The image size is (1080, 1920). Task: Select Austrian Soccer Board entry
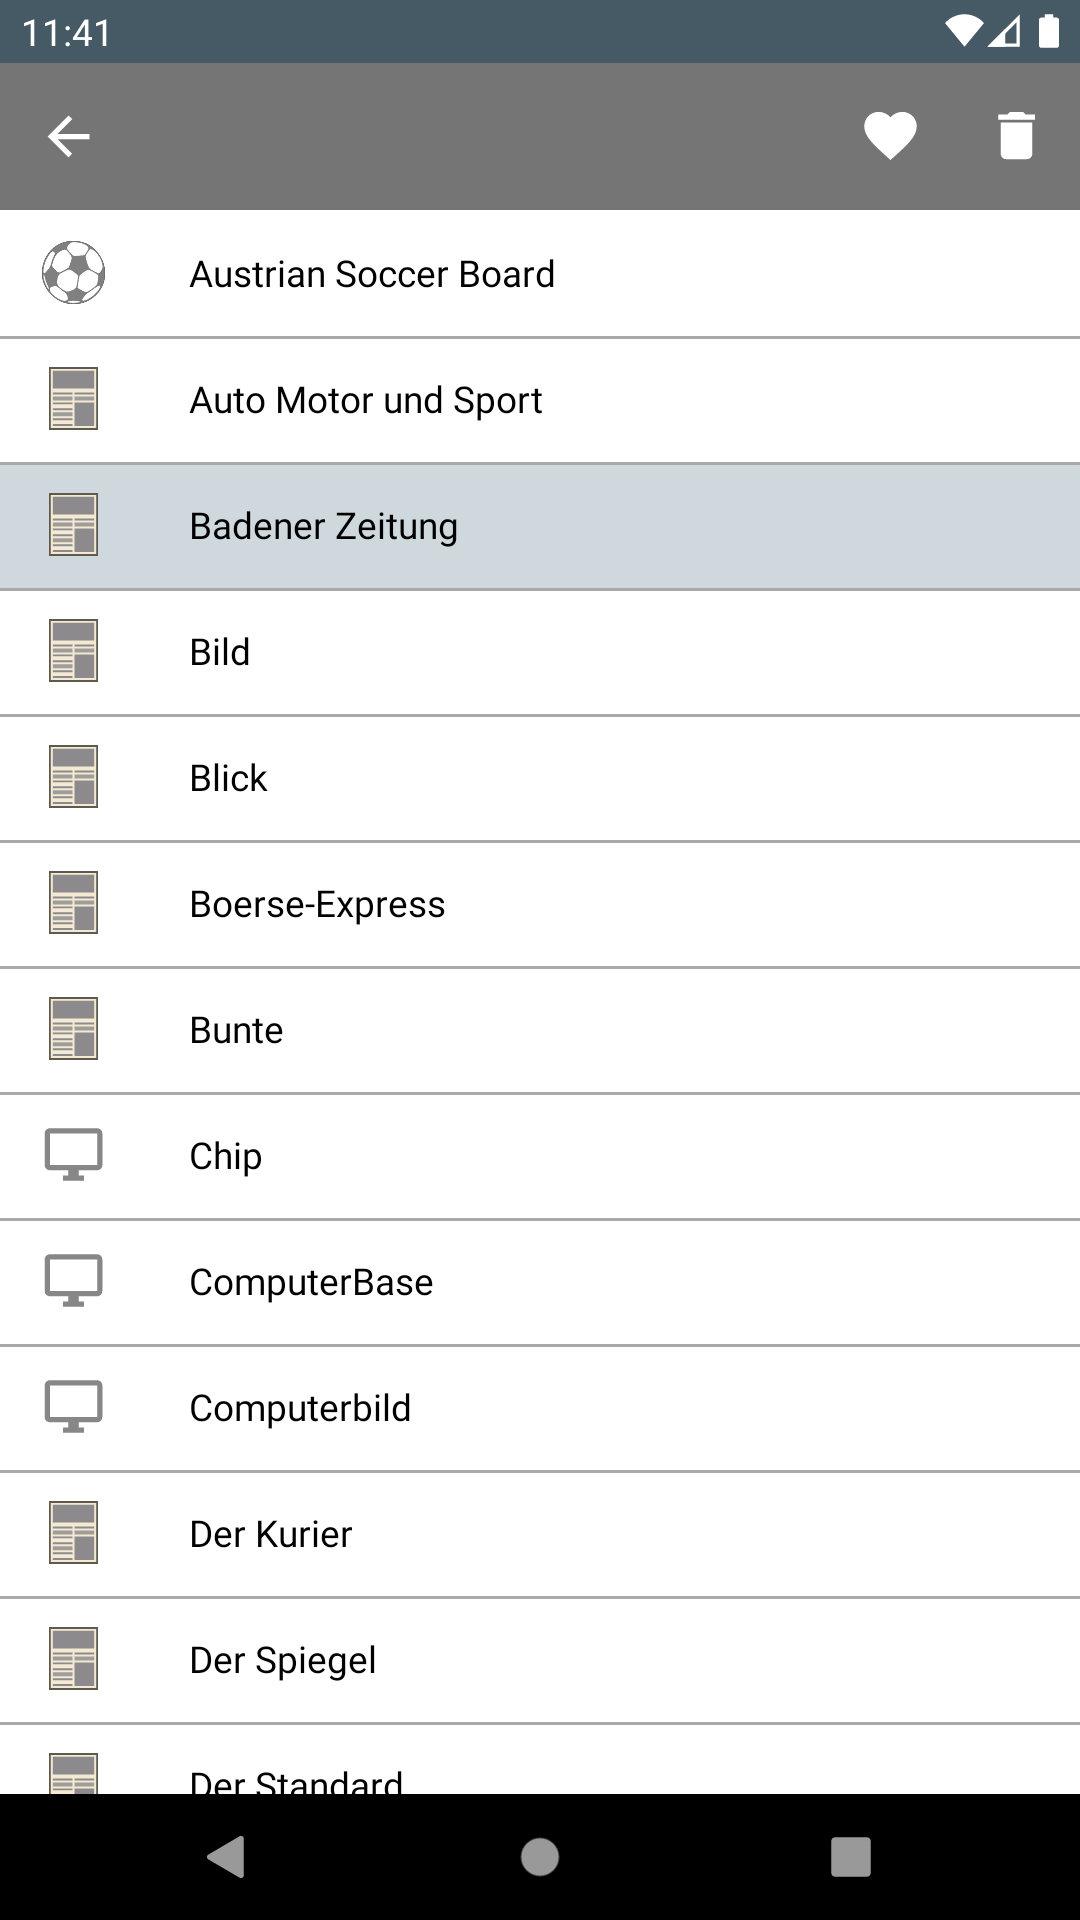click(x=540, y=274)
